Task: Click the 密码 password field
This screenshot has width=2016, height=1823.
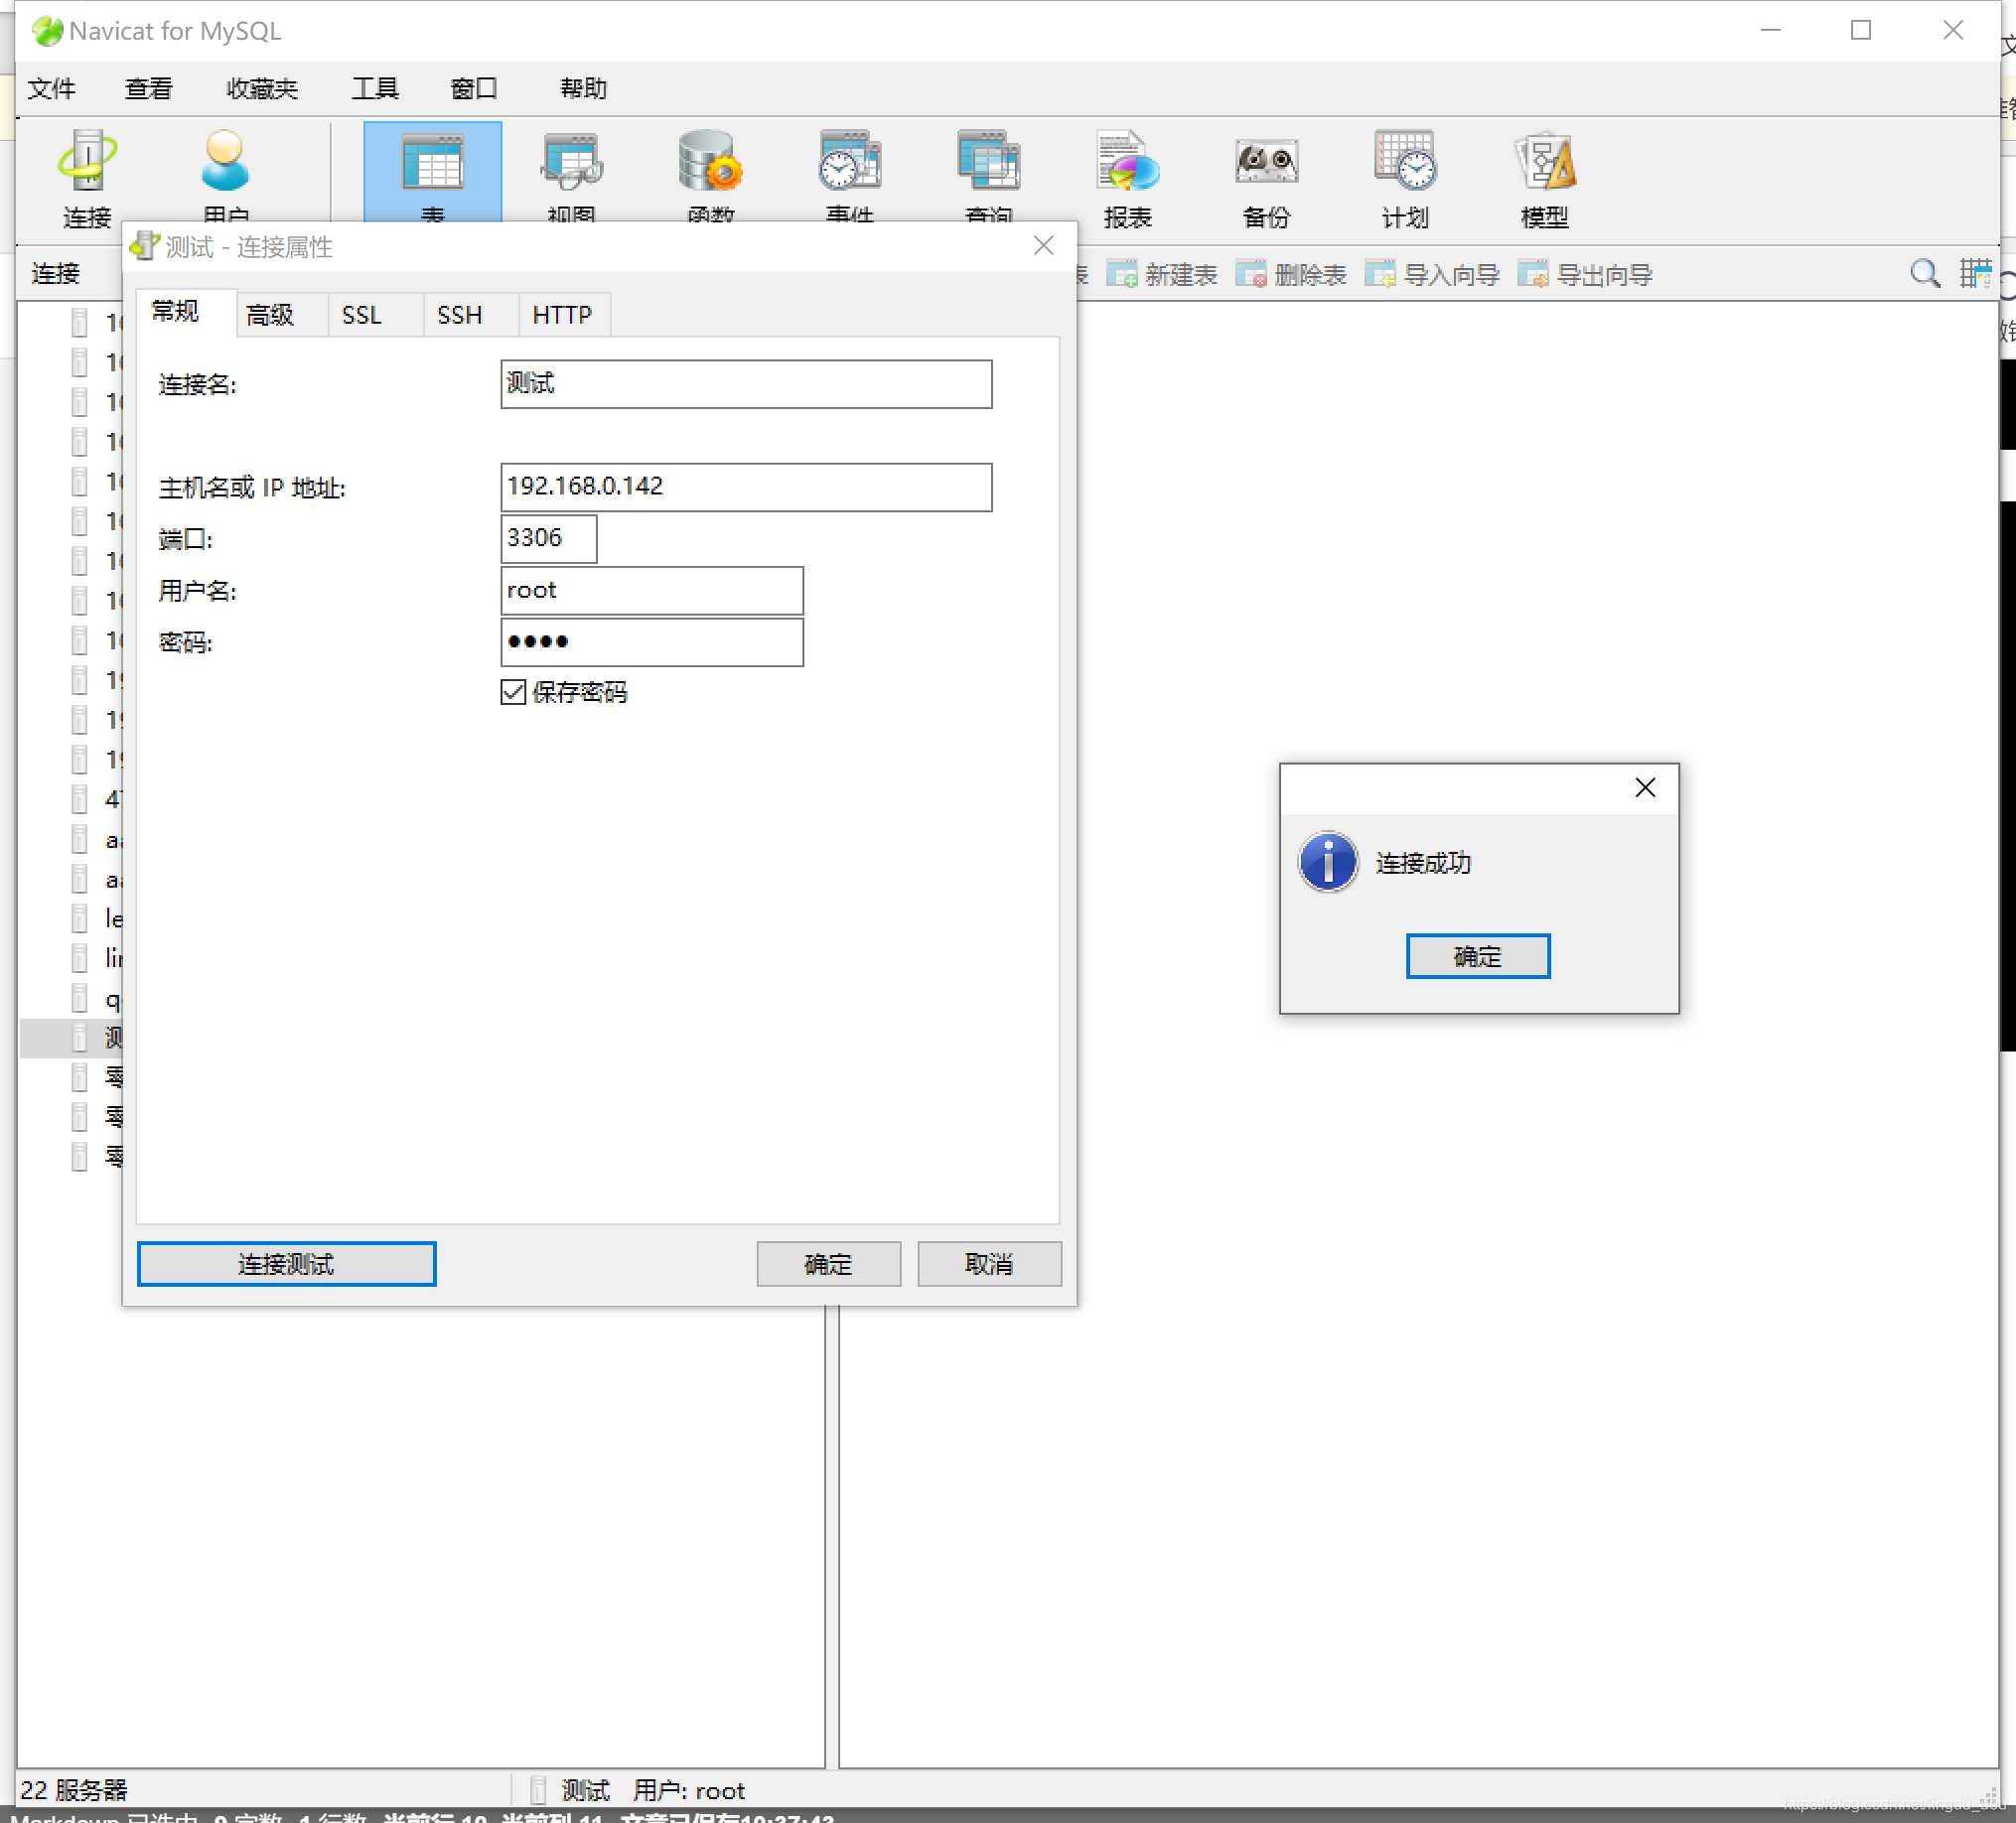Action: click(x=651, y=642)
